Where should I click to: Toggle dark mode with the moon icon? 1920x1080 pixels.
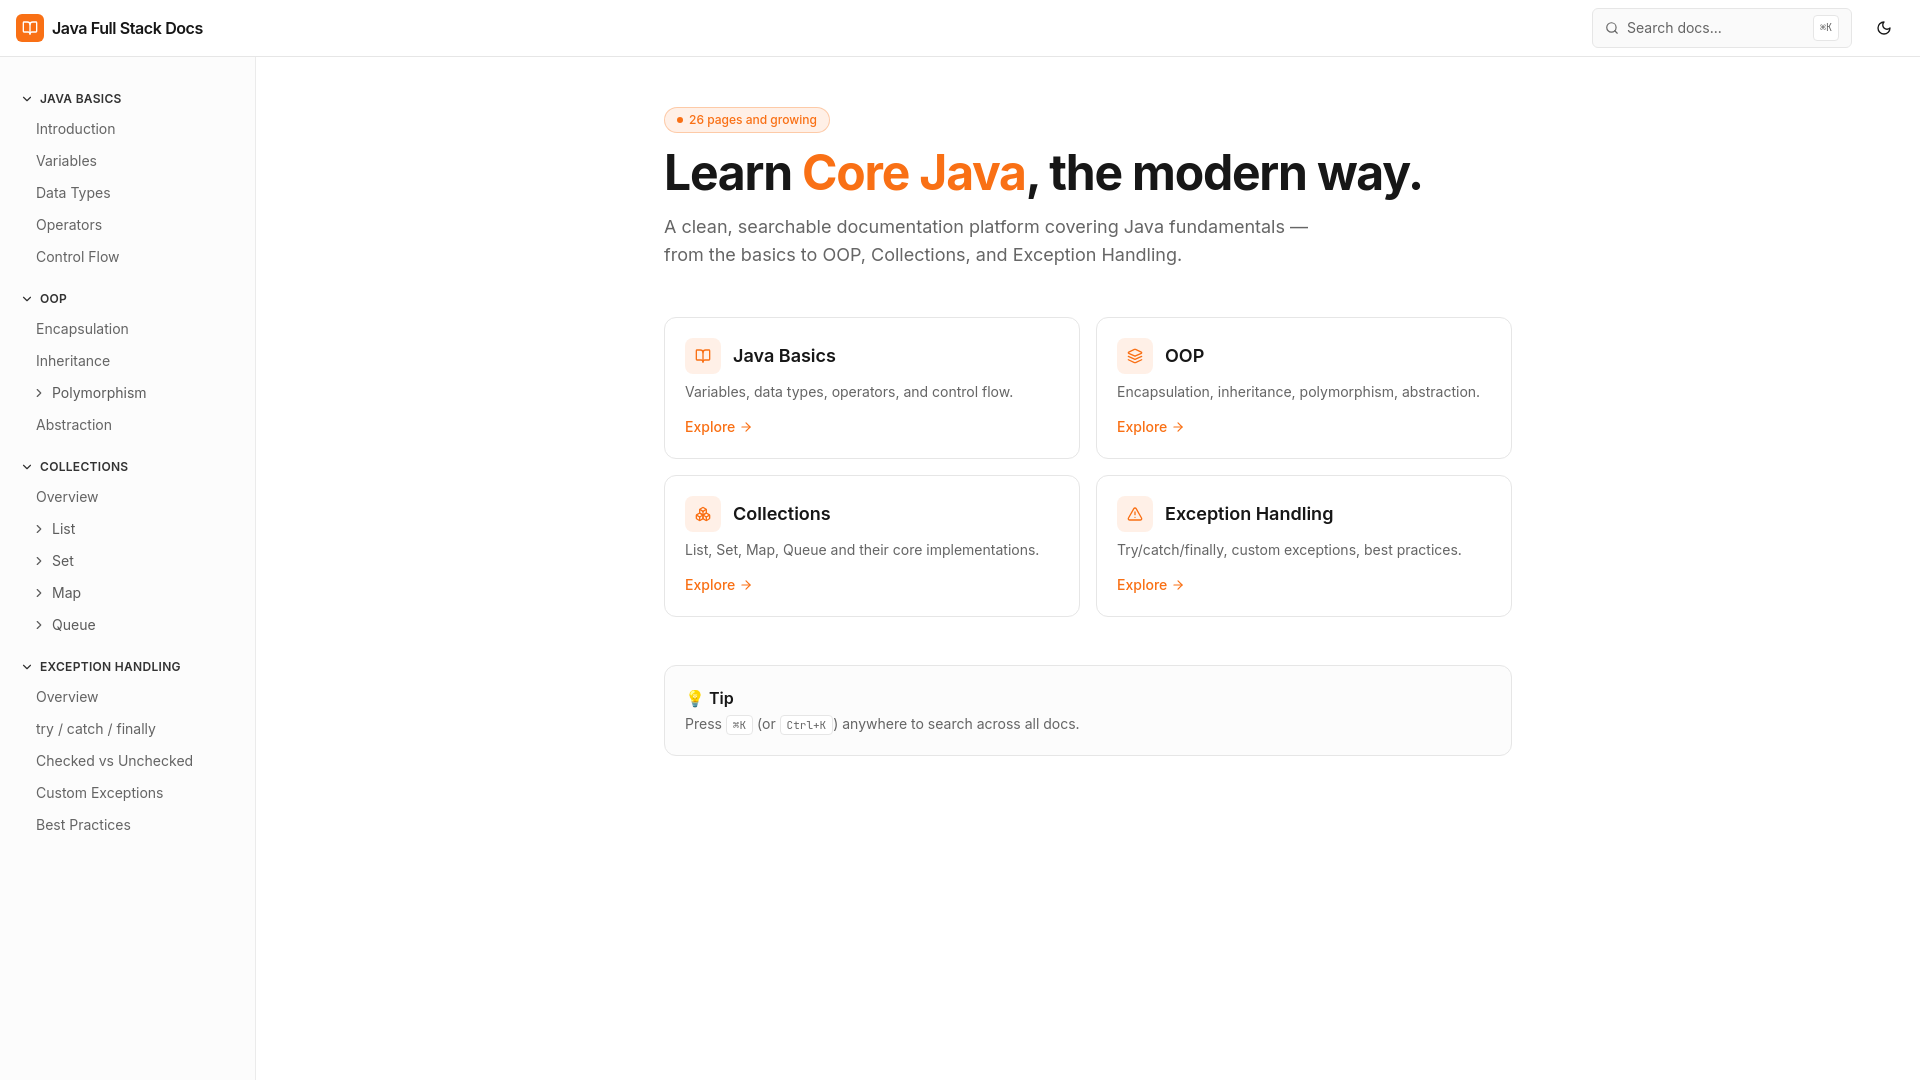[x=1884, y=28]
